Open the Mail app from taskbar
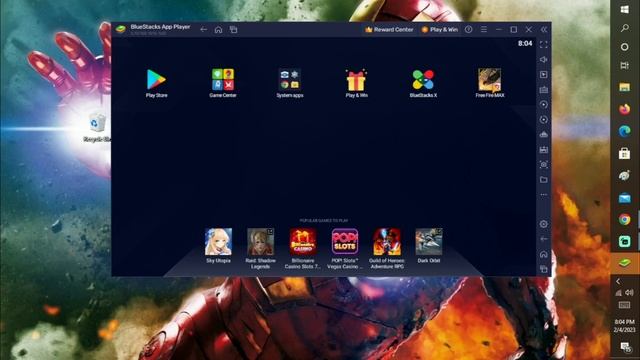The width and height of the screenshot is (640, 360). [x=624, y=198]
